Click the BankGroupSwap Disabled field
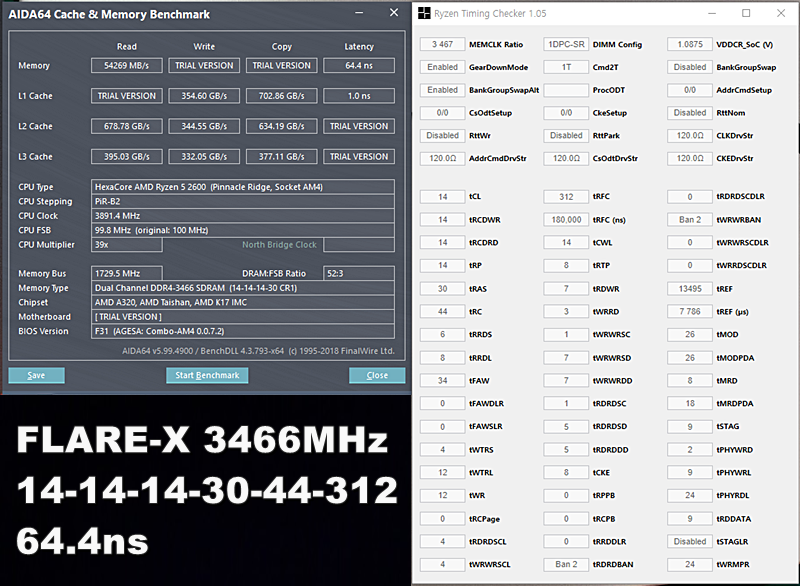 [x=690, y=67]
